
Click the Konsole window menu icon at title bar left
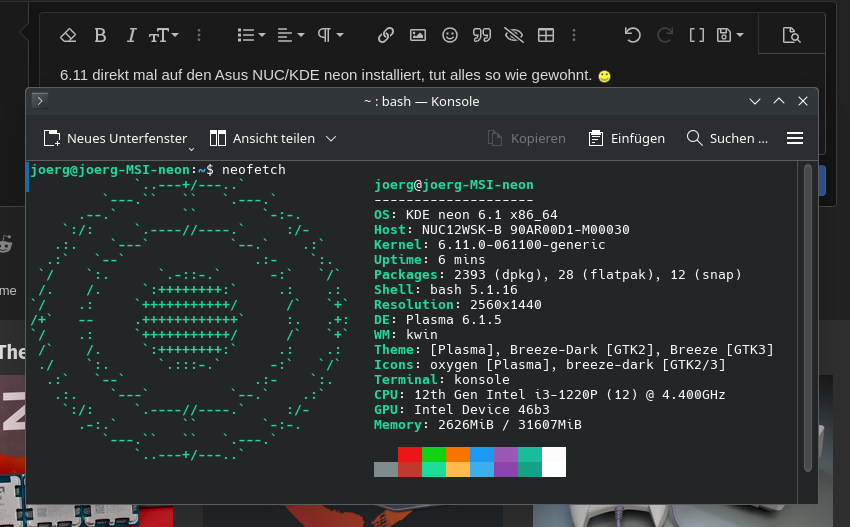40,101
